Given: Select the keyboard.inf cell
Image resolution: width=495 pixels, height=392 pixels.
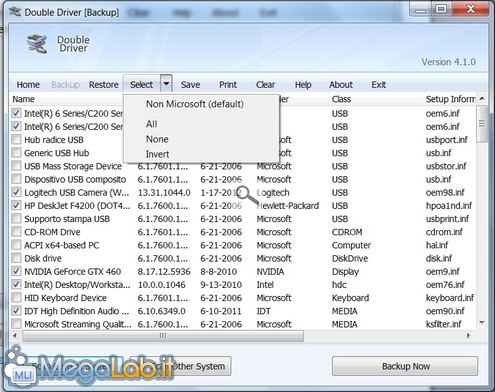Looking at the screenshot, I should coord(450,298).
